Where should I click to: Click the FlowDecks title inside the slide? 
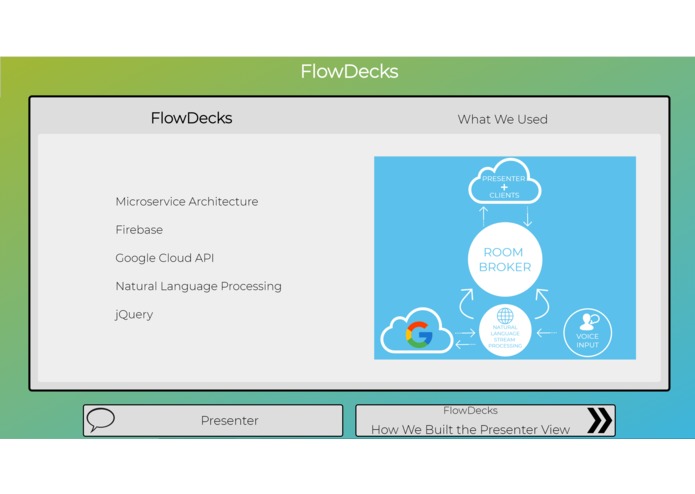pos(191,118)
